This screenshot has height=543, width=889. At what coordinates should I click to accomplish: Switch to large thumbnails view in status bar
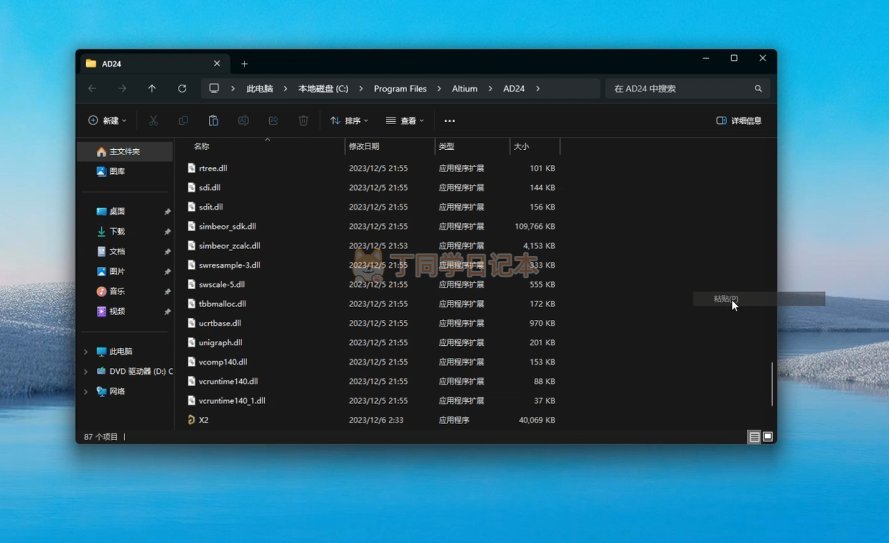(767, 437)
